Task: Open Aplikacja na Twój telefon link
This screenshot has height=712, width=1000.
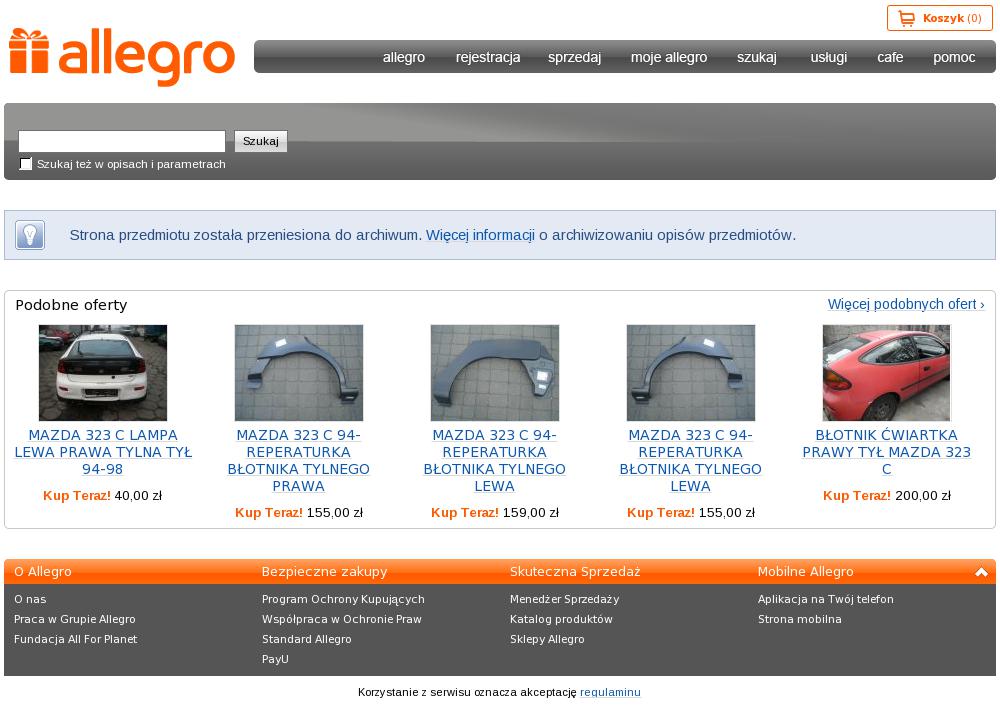Action: (826, 599)
